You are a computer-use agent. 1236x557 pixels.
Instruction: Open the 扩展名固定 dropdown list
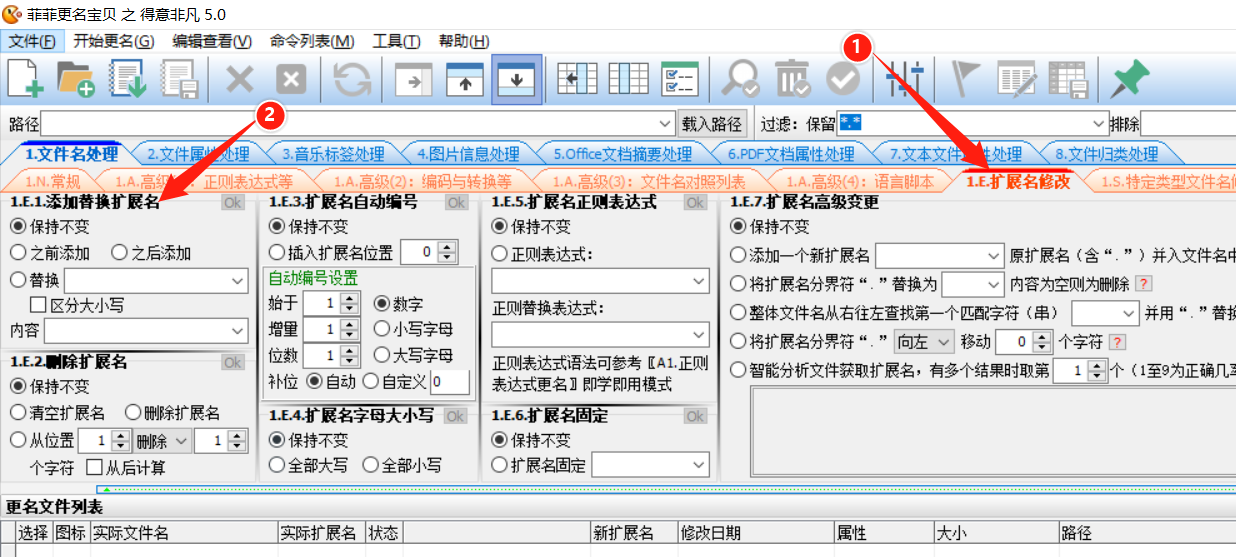(699, 465)
